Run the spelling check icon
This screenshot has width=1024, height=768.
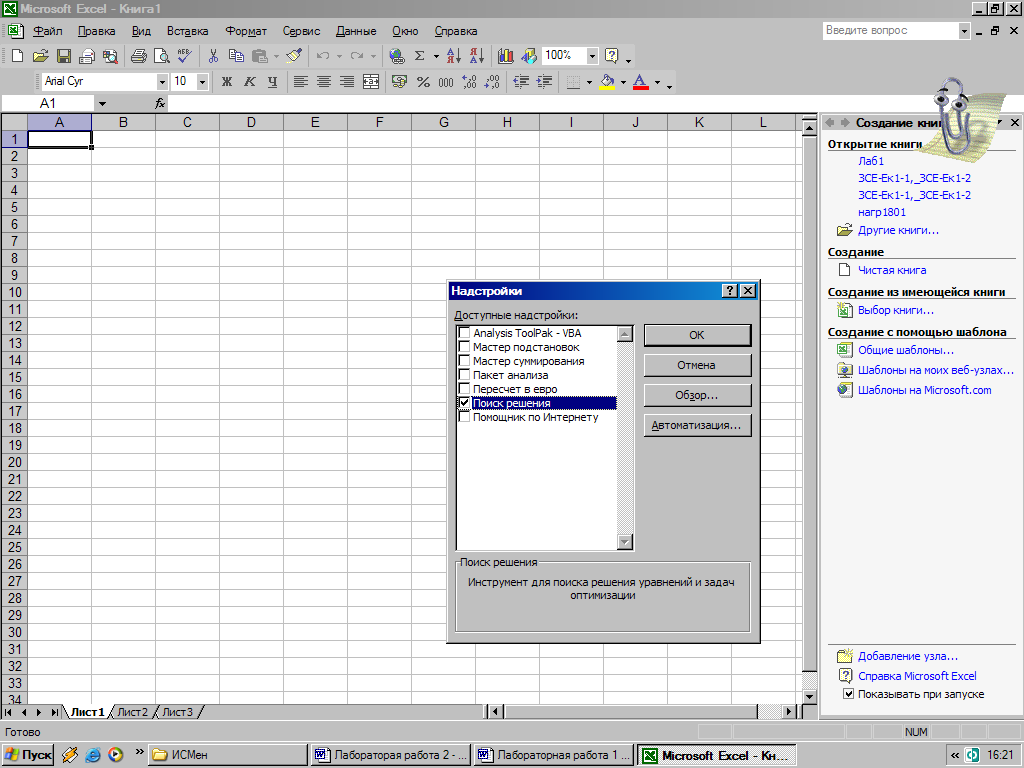(x=184, y=56)
